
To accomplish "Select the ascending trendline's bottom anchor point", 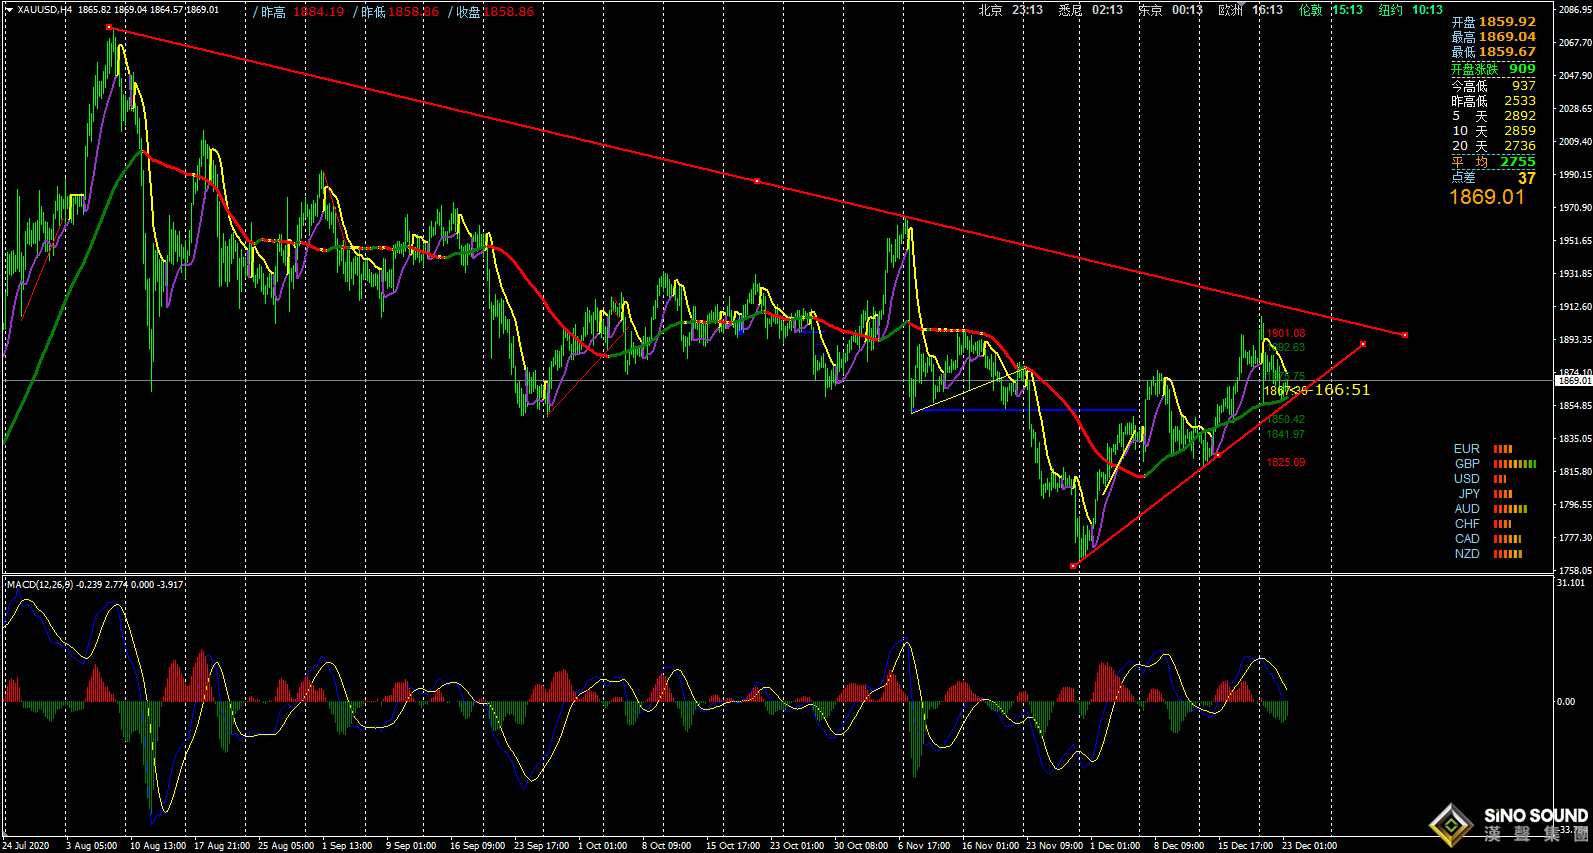I will click(x=1073, y=566).
